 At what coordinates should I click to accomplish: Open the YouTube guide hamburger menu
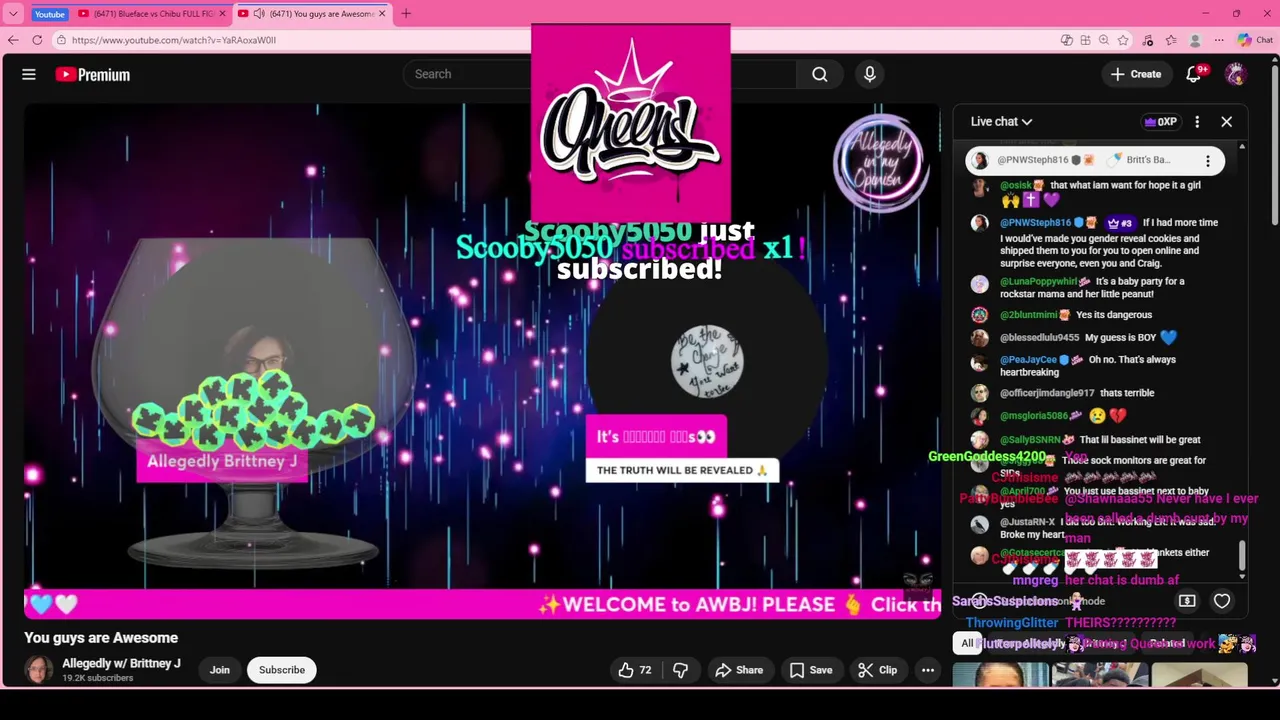29,74
